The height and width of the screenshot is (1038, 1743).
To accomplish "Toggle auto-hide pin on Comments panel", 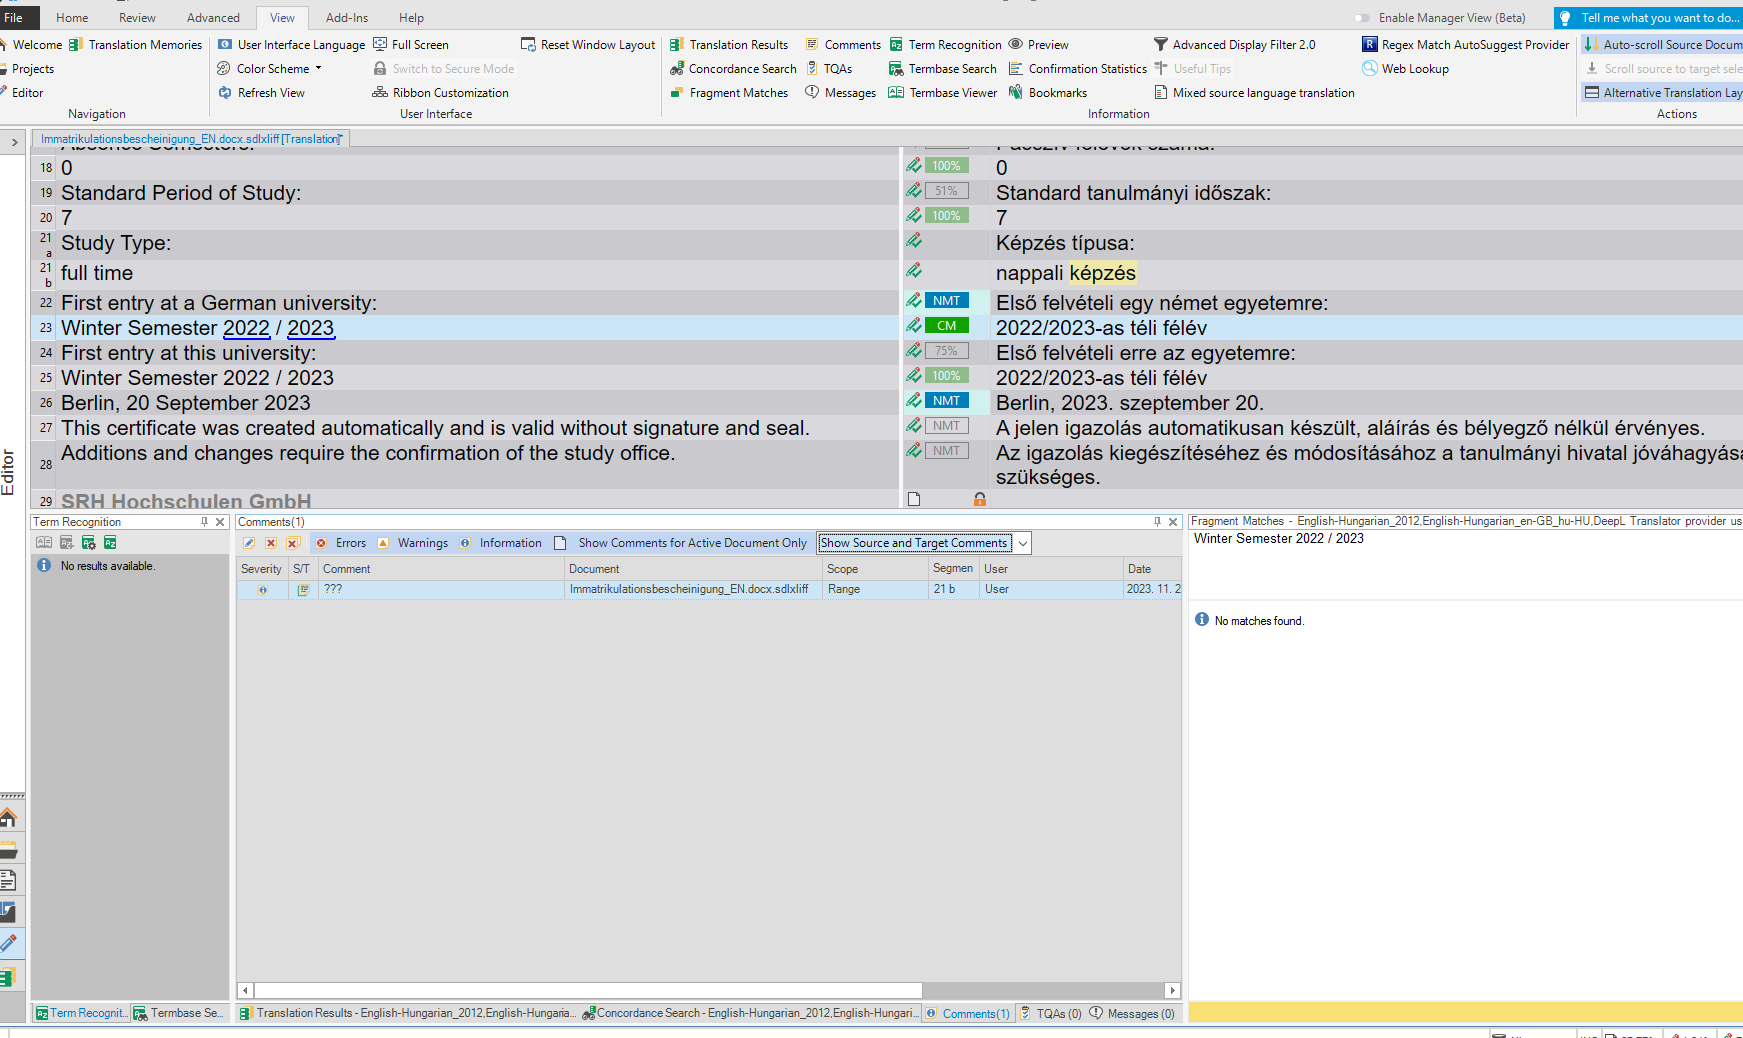I will coord(1157,522).
